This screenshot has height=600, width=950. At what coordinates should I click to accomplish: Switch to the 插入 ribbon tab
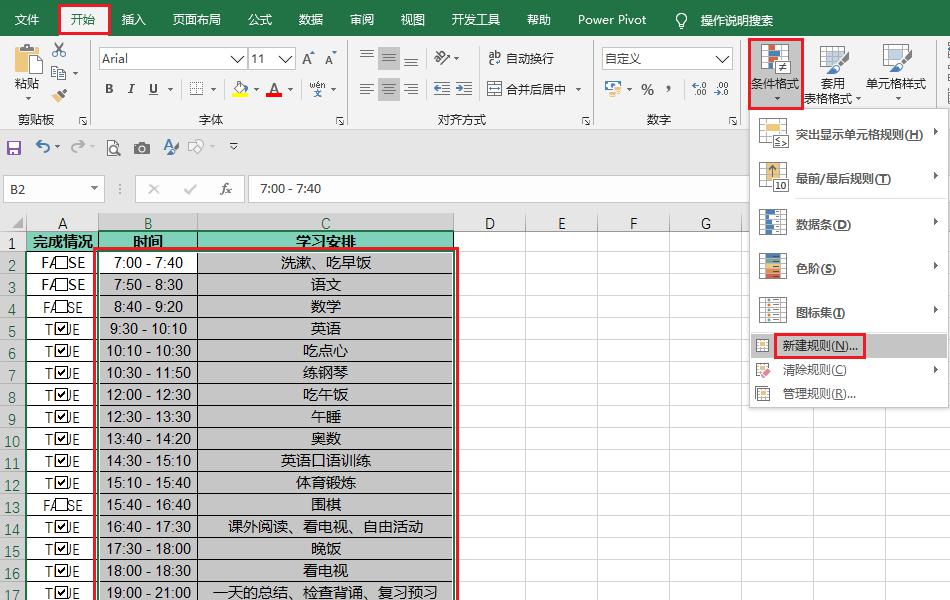(133, 19)
